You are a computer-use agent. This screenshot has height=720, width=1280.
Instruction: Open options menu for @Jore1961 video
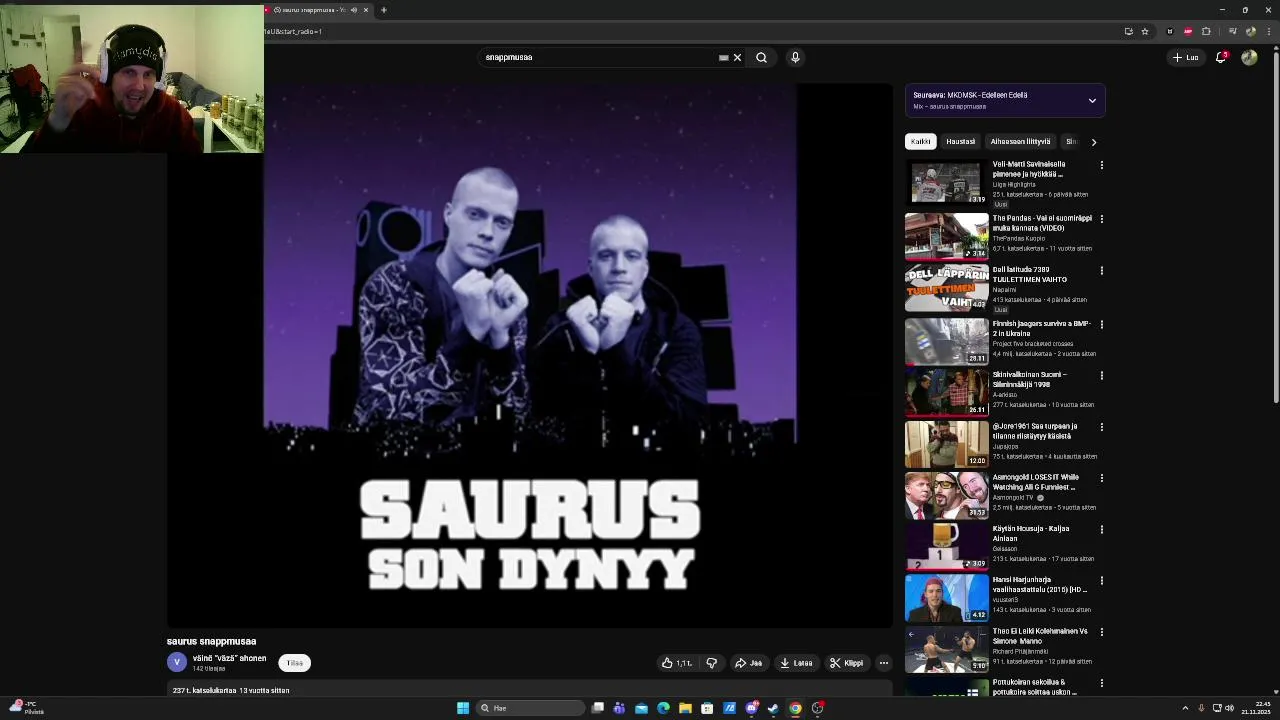1102,427
